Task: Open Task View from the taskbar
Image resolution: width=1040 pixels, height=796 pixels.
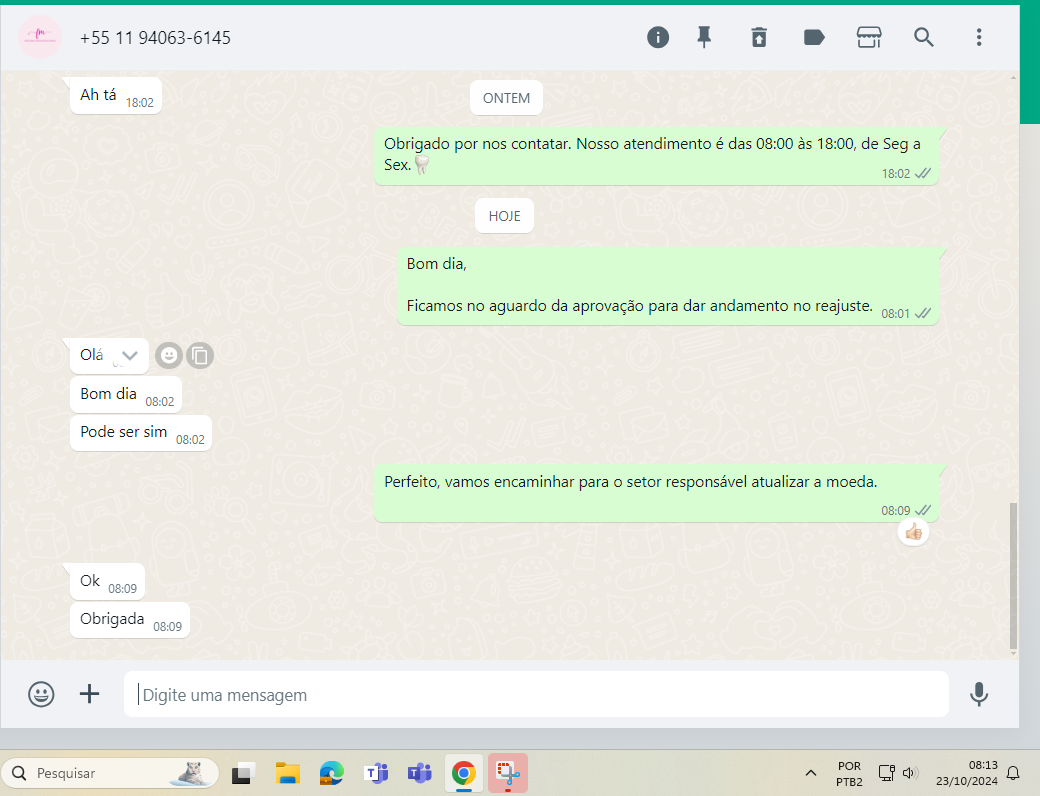Action: (x=243, y=773)
